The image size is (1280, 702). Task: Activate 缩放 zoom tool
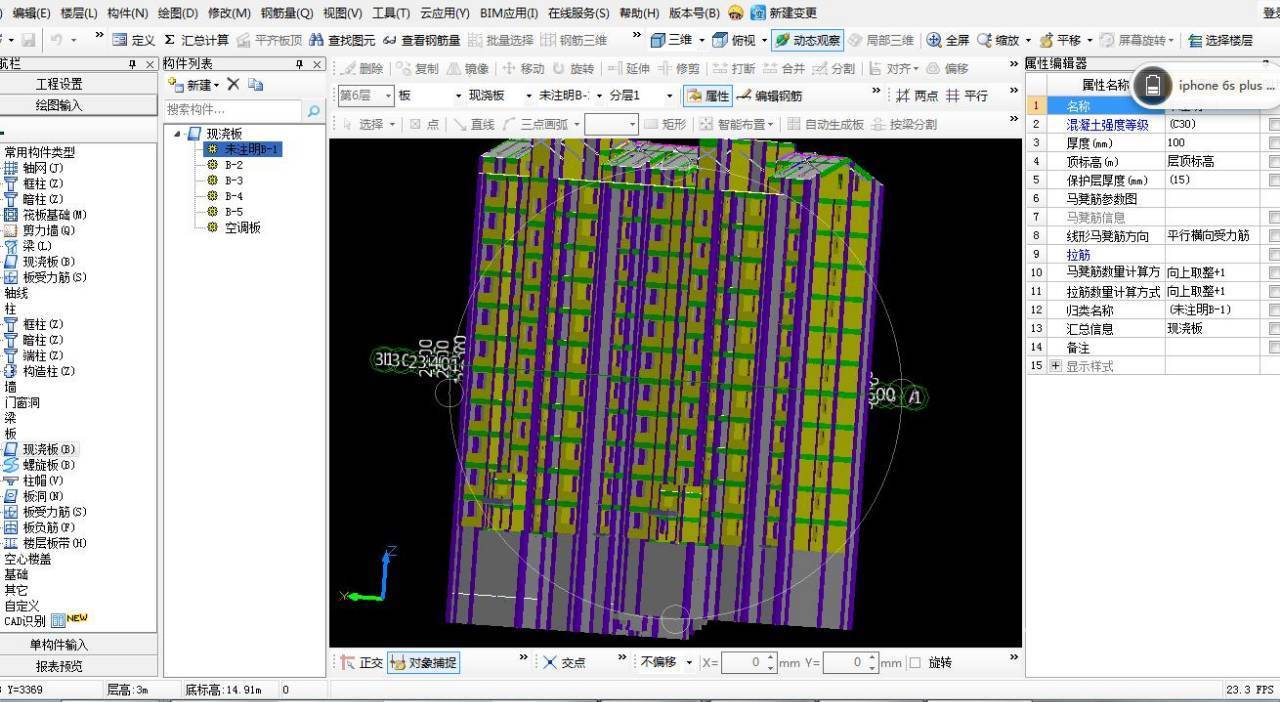[x=999, y=40]
